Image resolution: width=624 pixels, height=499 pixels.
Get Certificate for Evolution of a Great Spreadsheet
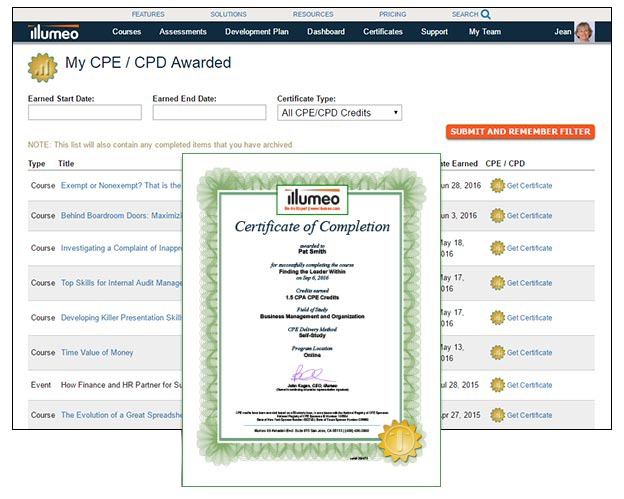pyautogui.click(x=529, y=415)
